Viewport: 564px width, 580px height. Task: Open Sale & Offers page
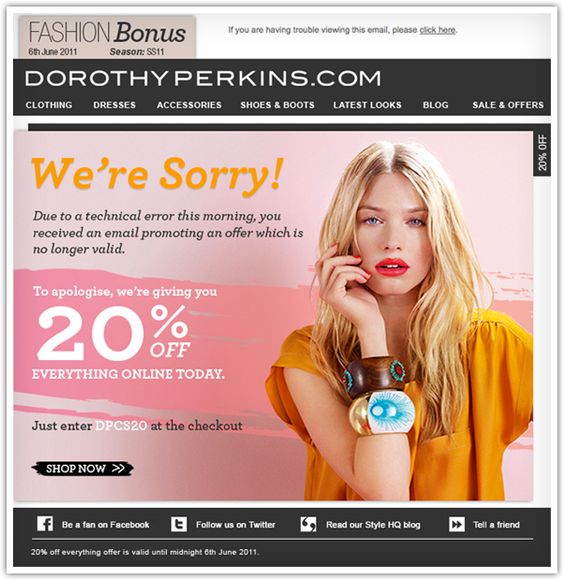tap(508, 105)
